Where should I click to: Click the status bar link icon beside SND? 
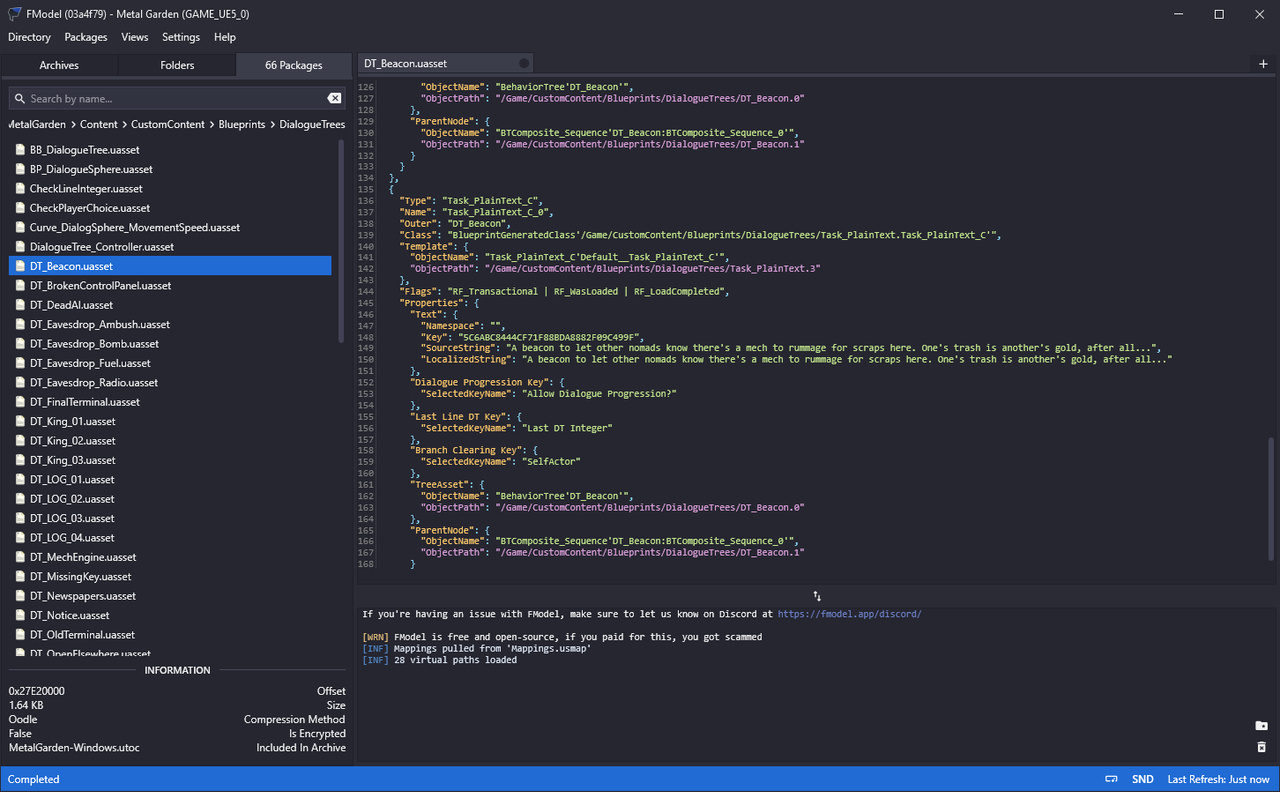click(x=1111, y=779)
